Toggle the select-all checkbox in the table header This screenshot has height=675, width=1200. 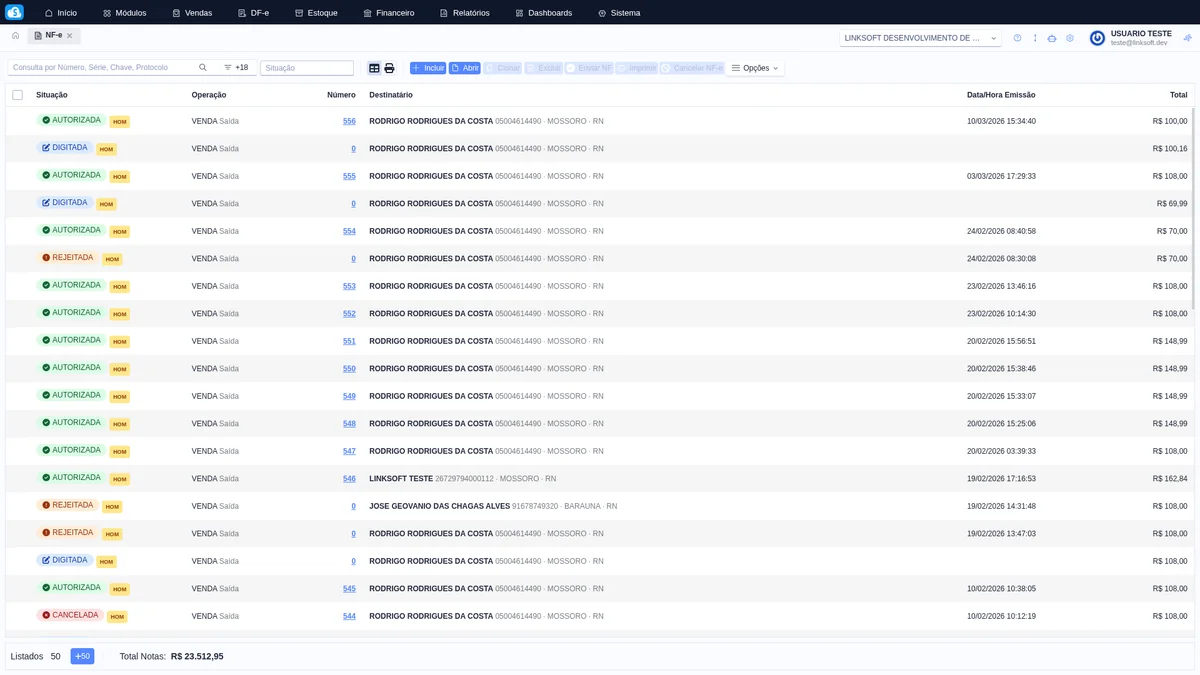[x=17, y=95]
